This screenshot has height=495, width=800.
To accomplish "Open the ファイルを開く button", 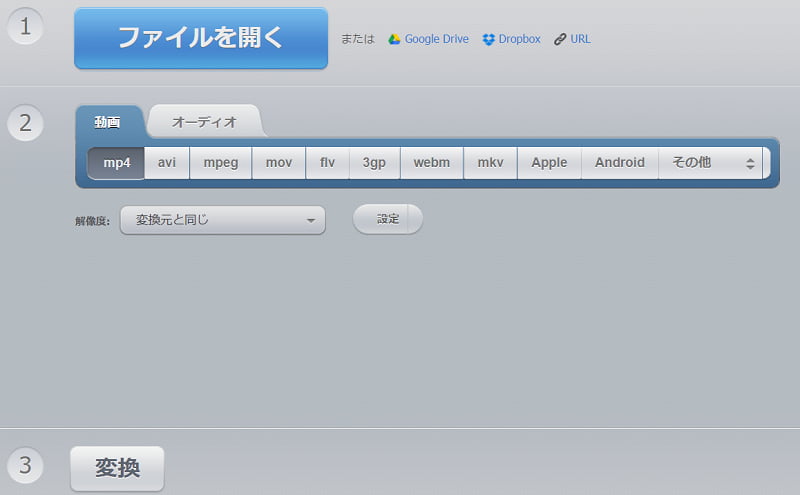I will 201,38.
